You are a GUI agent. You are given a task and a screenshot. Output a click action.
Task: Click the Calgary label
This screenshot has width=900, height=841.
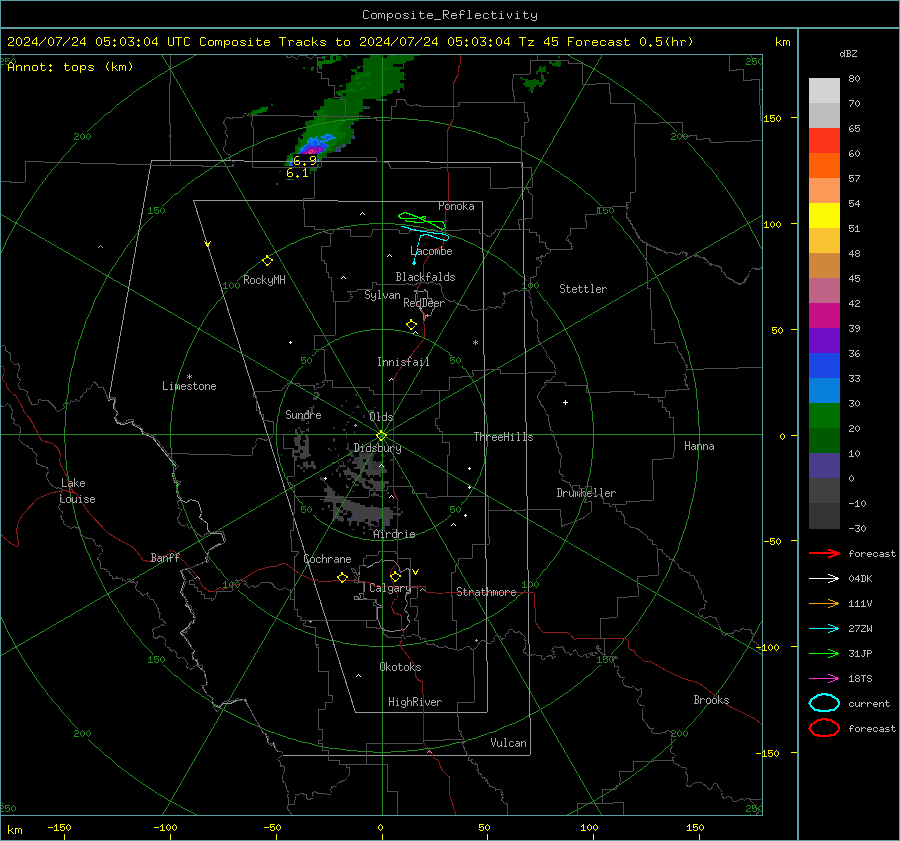tap(390, 588)
